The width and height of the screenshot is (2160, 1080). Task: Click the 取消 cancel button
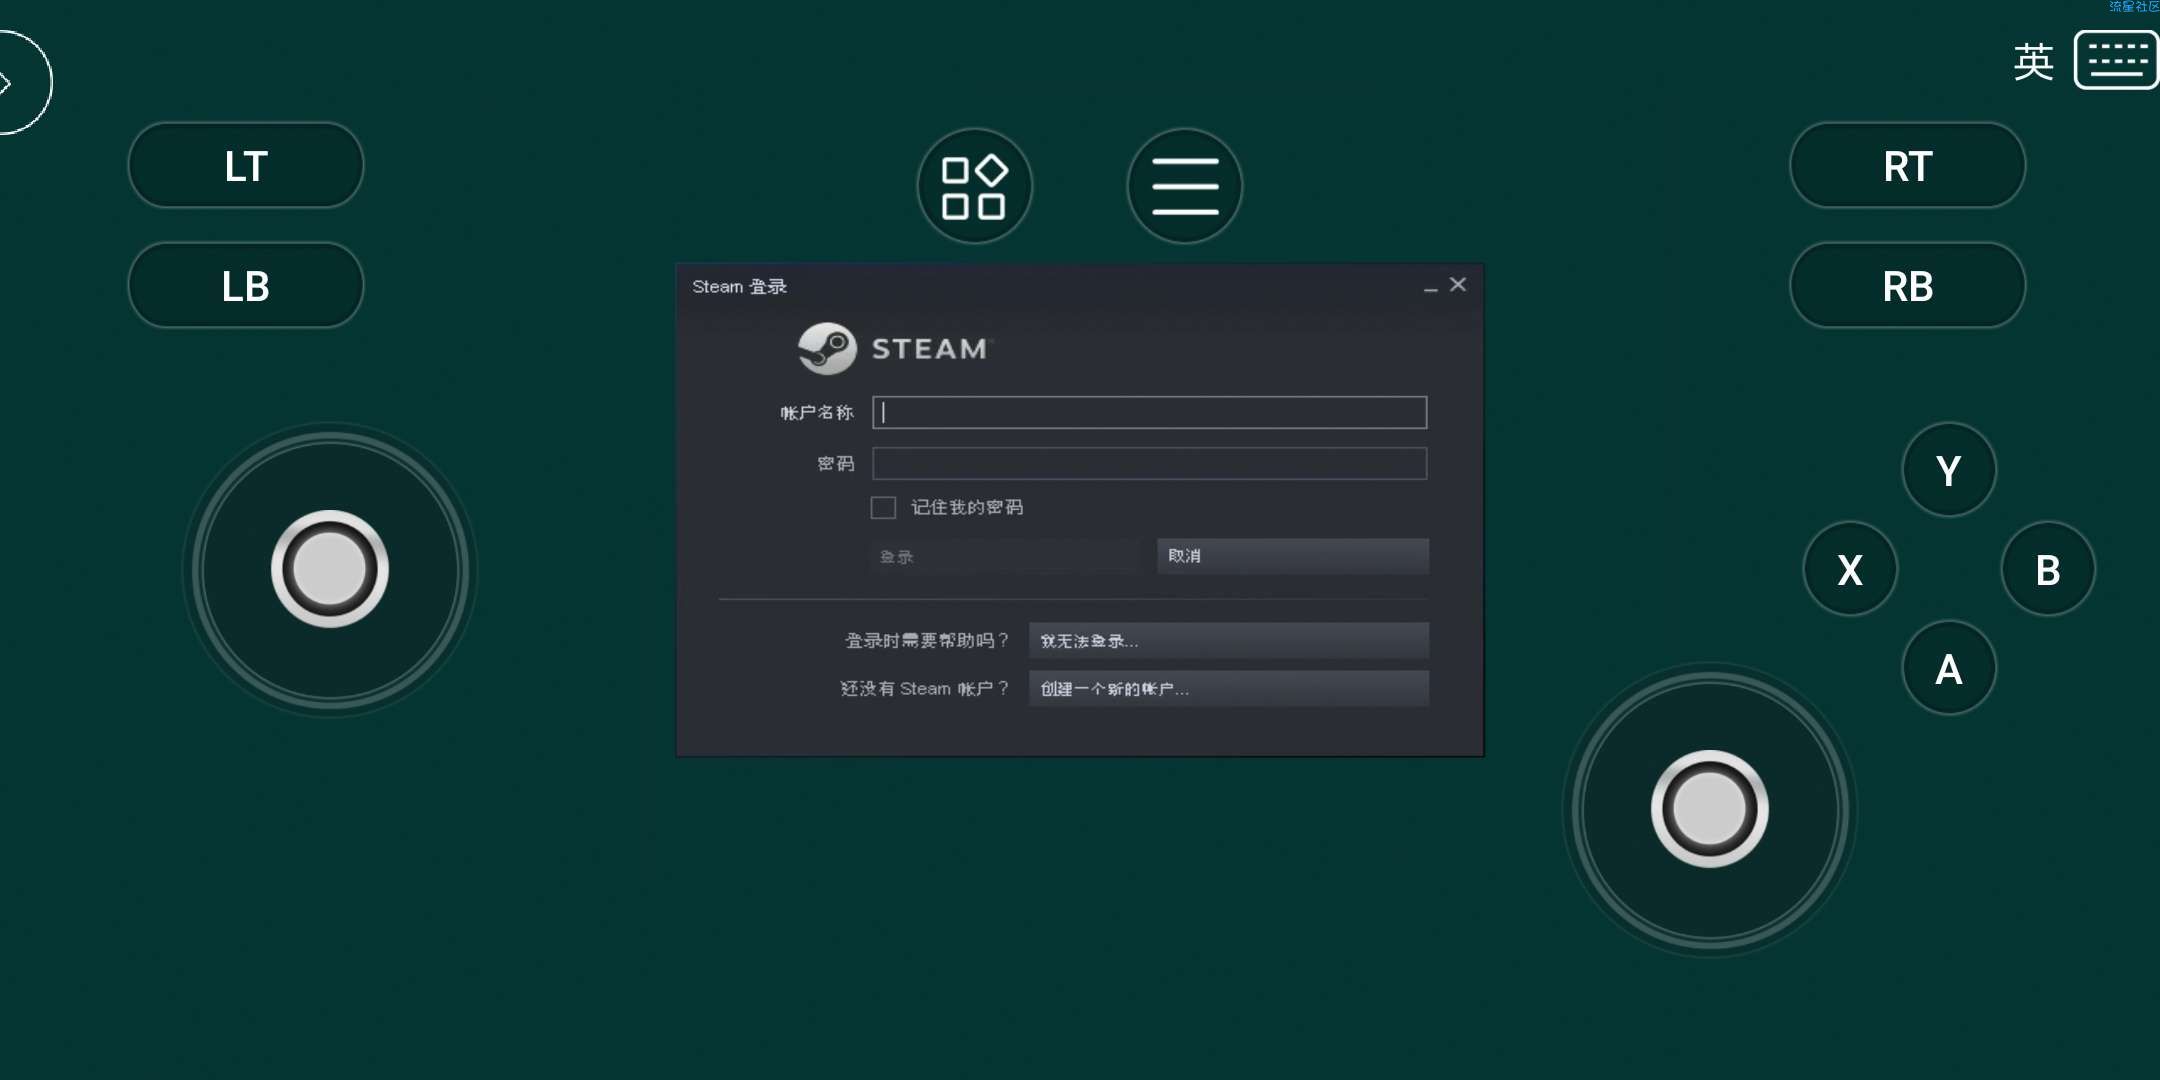pyautogui.click(x=1292, y=556)
